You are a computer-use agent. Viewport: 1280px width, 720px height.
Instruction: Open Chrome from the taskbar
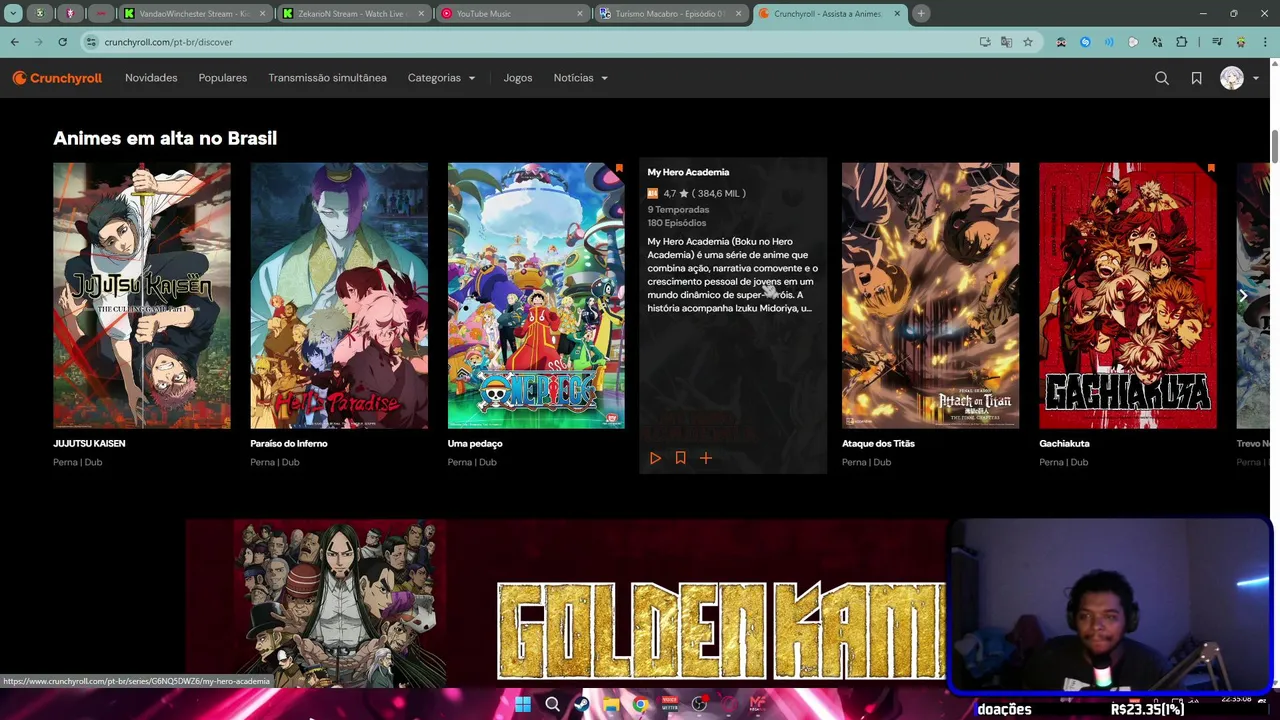pos(640,705)
